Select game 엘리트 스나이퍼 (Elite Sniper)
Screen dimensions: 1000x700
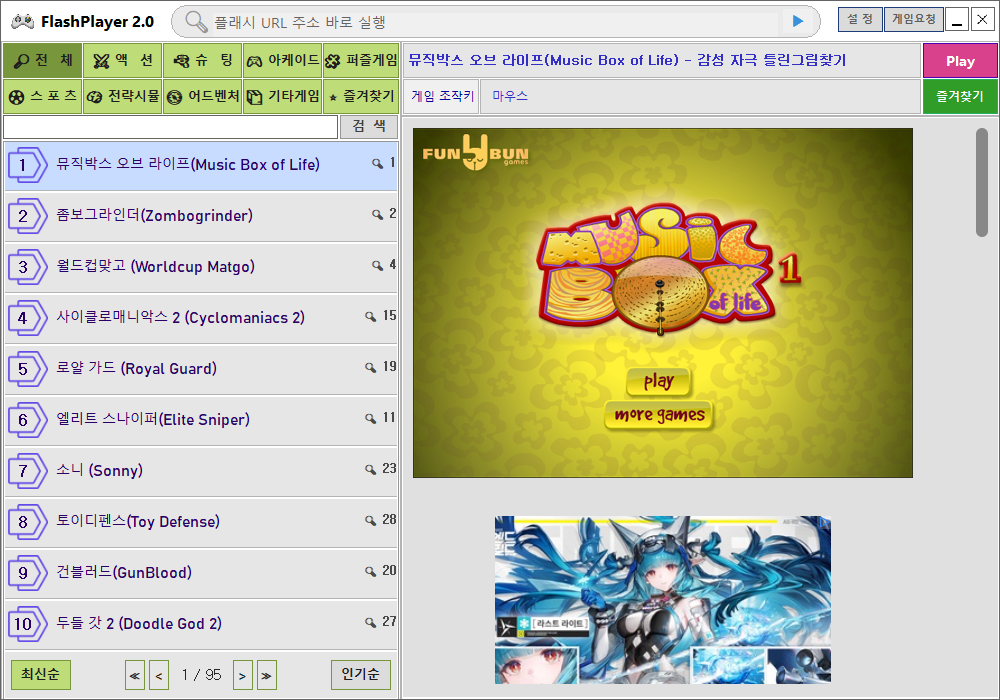(201, 420)
